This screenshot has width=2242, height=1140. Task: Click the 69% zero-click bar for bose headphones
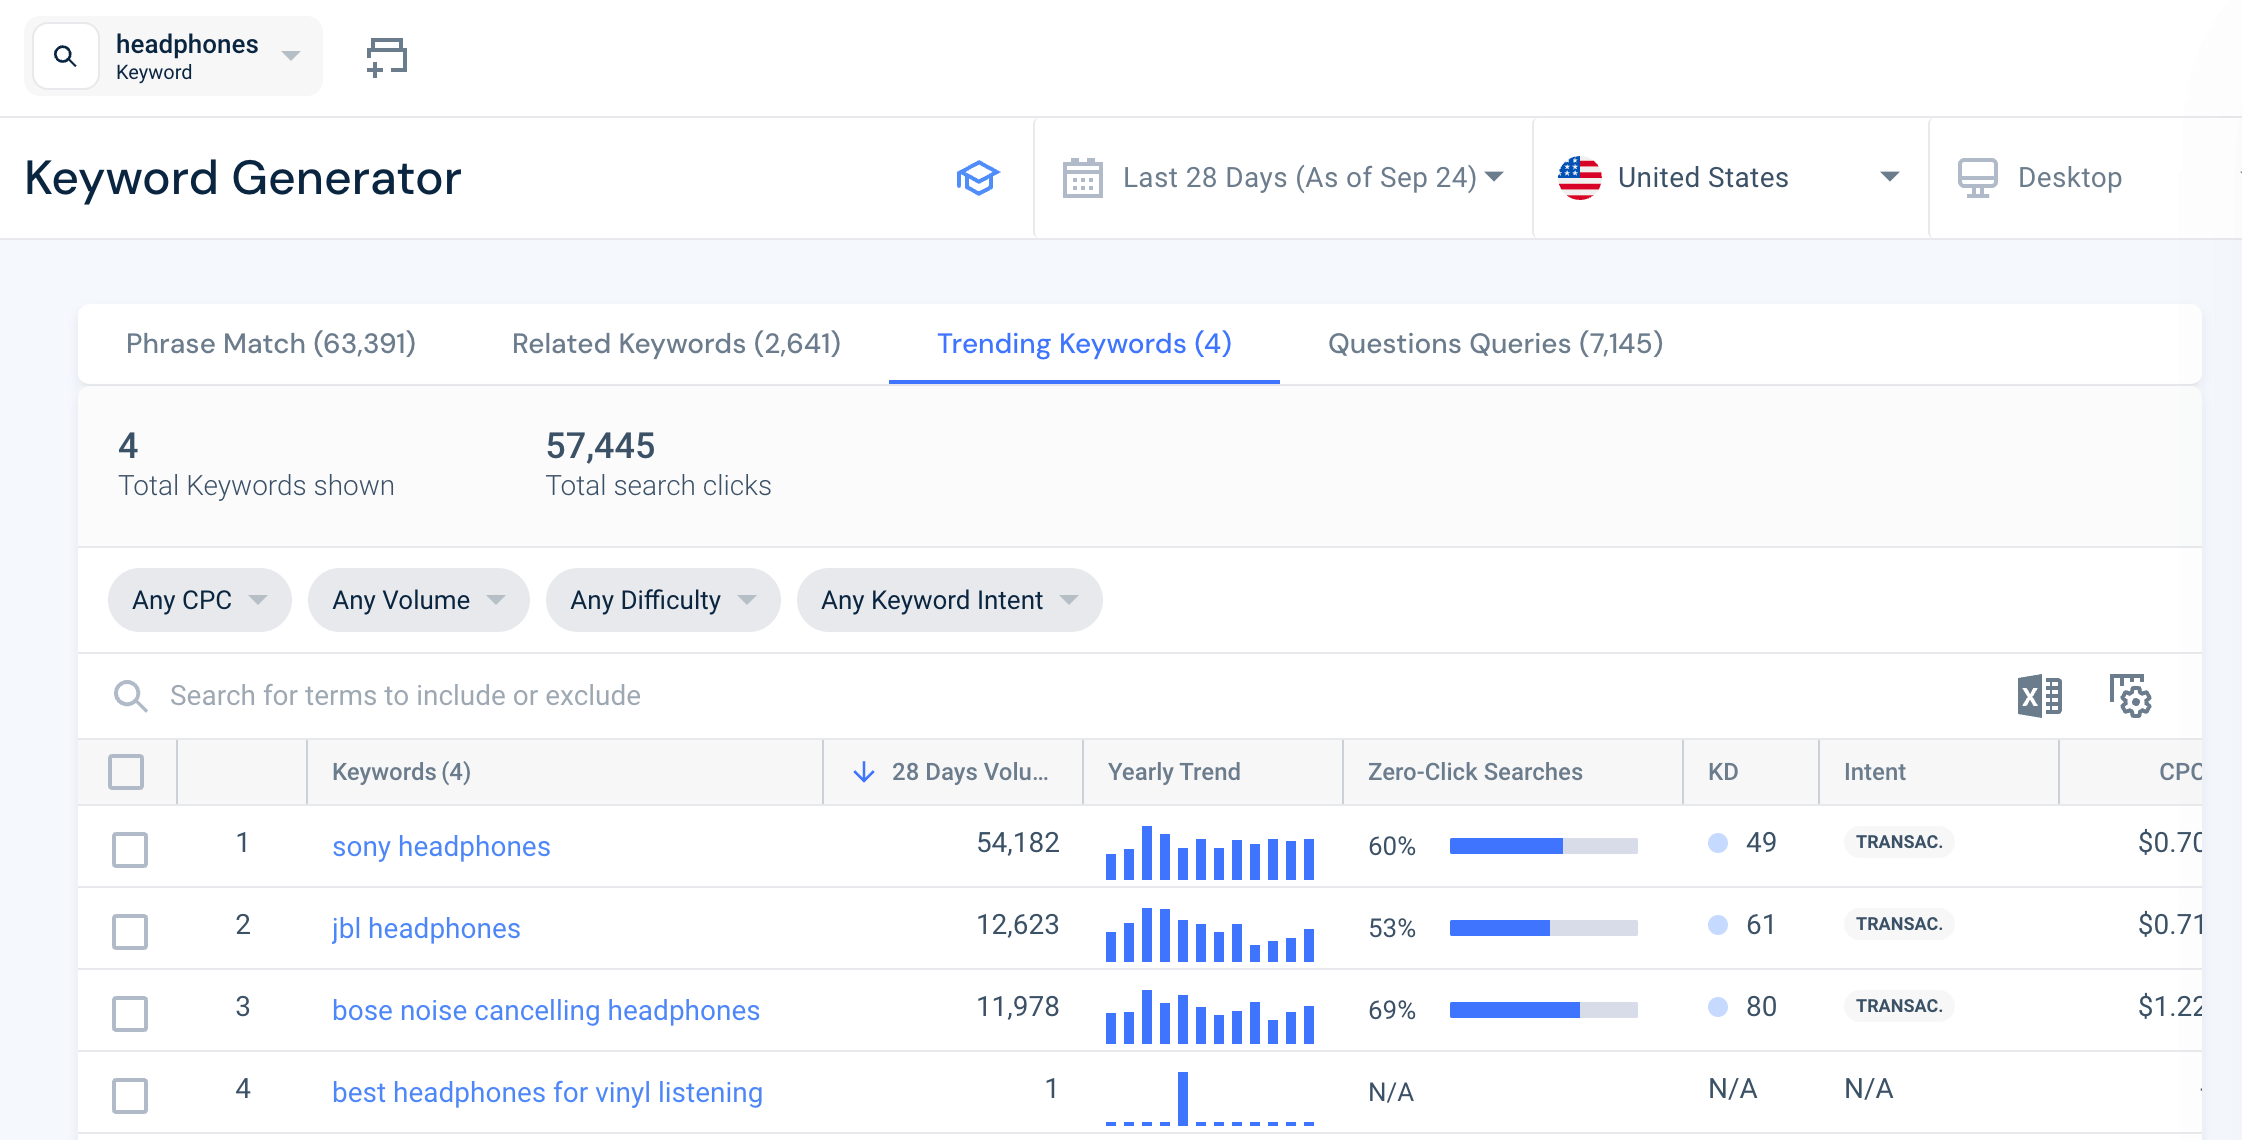(x=1543, y=1010)
